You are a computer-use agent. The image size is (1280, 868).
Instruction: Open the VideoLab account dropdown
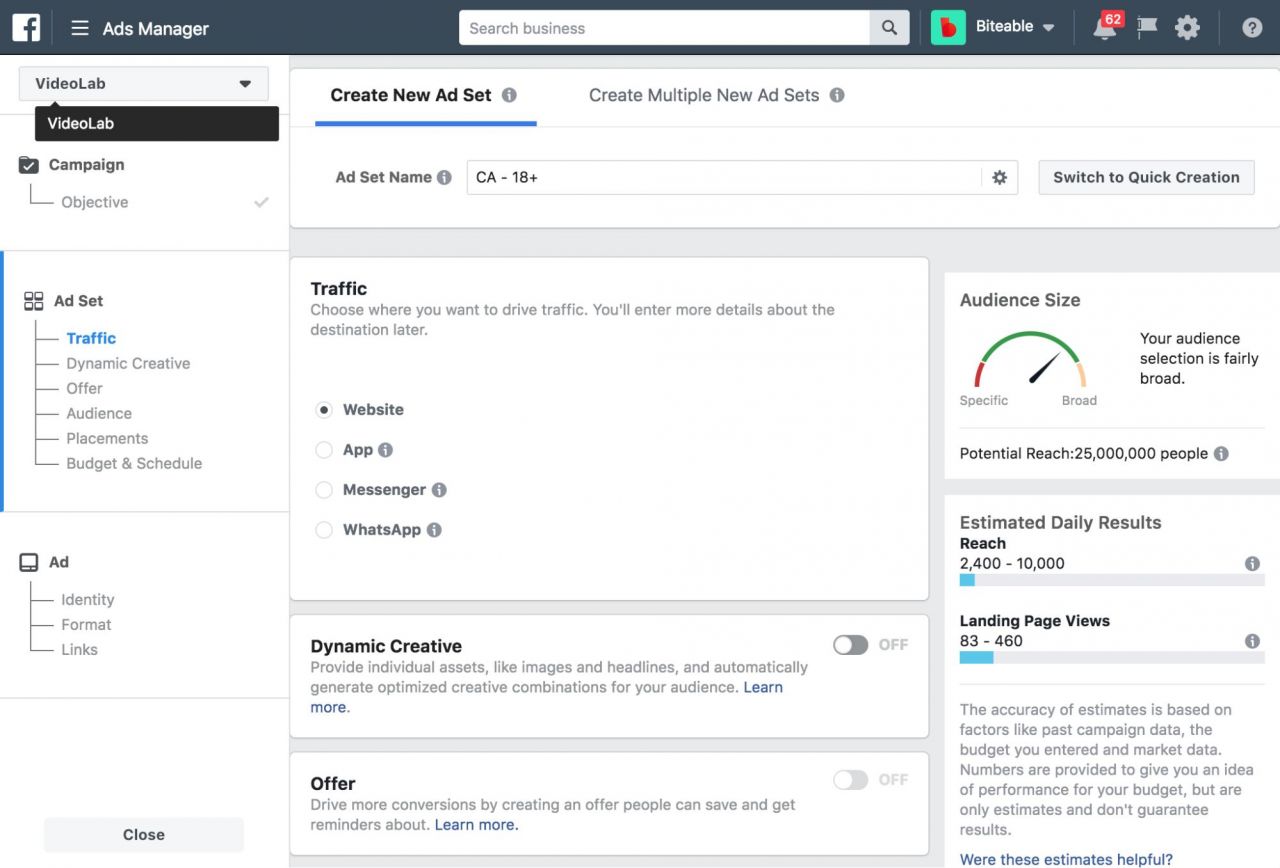point(144,84)
